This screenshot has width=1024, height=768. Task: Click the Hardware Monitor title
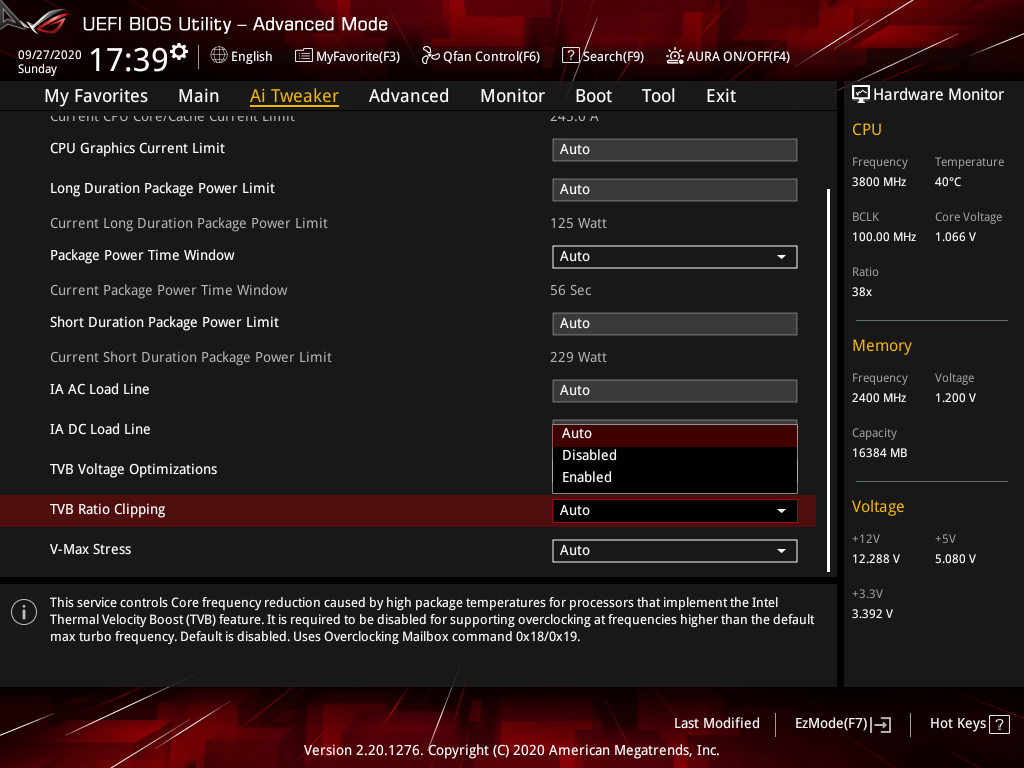938,95
